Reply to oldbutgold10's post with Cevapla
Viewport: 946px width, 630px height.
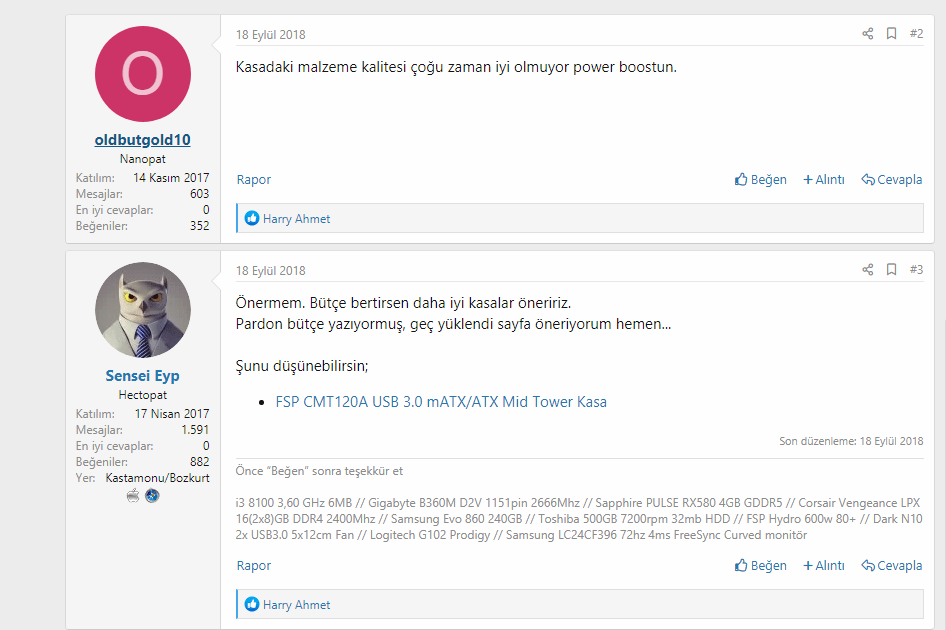click(x=892, y=180)
